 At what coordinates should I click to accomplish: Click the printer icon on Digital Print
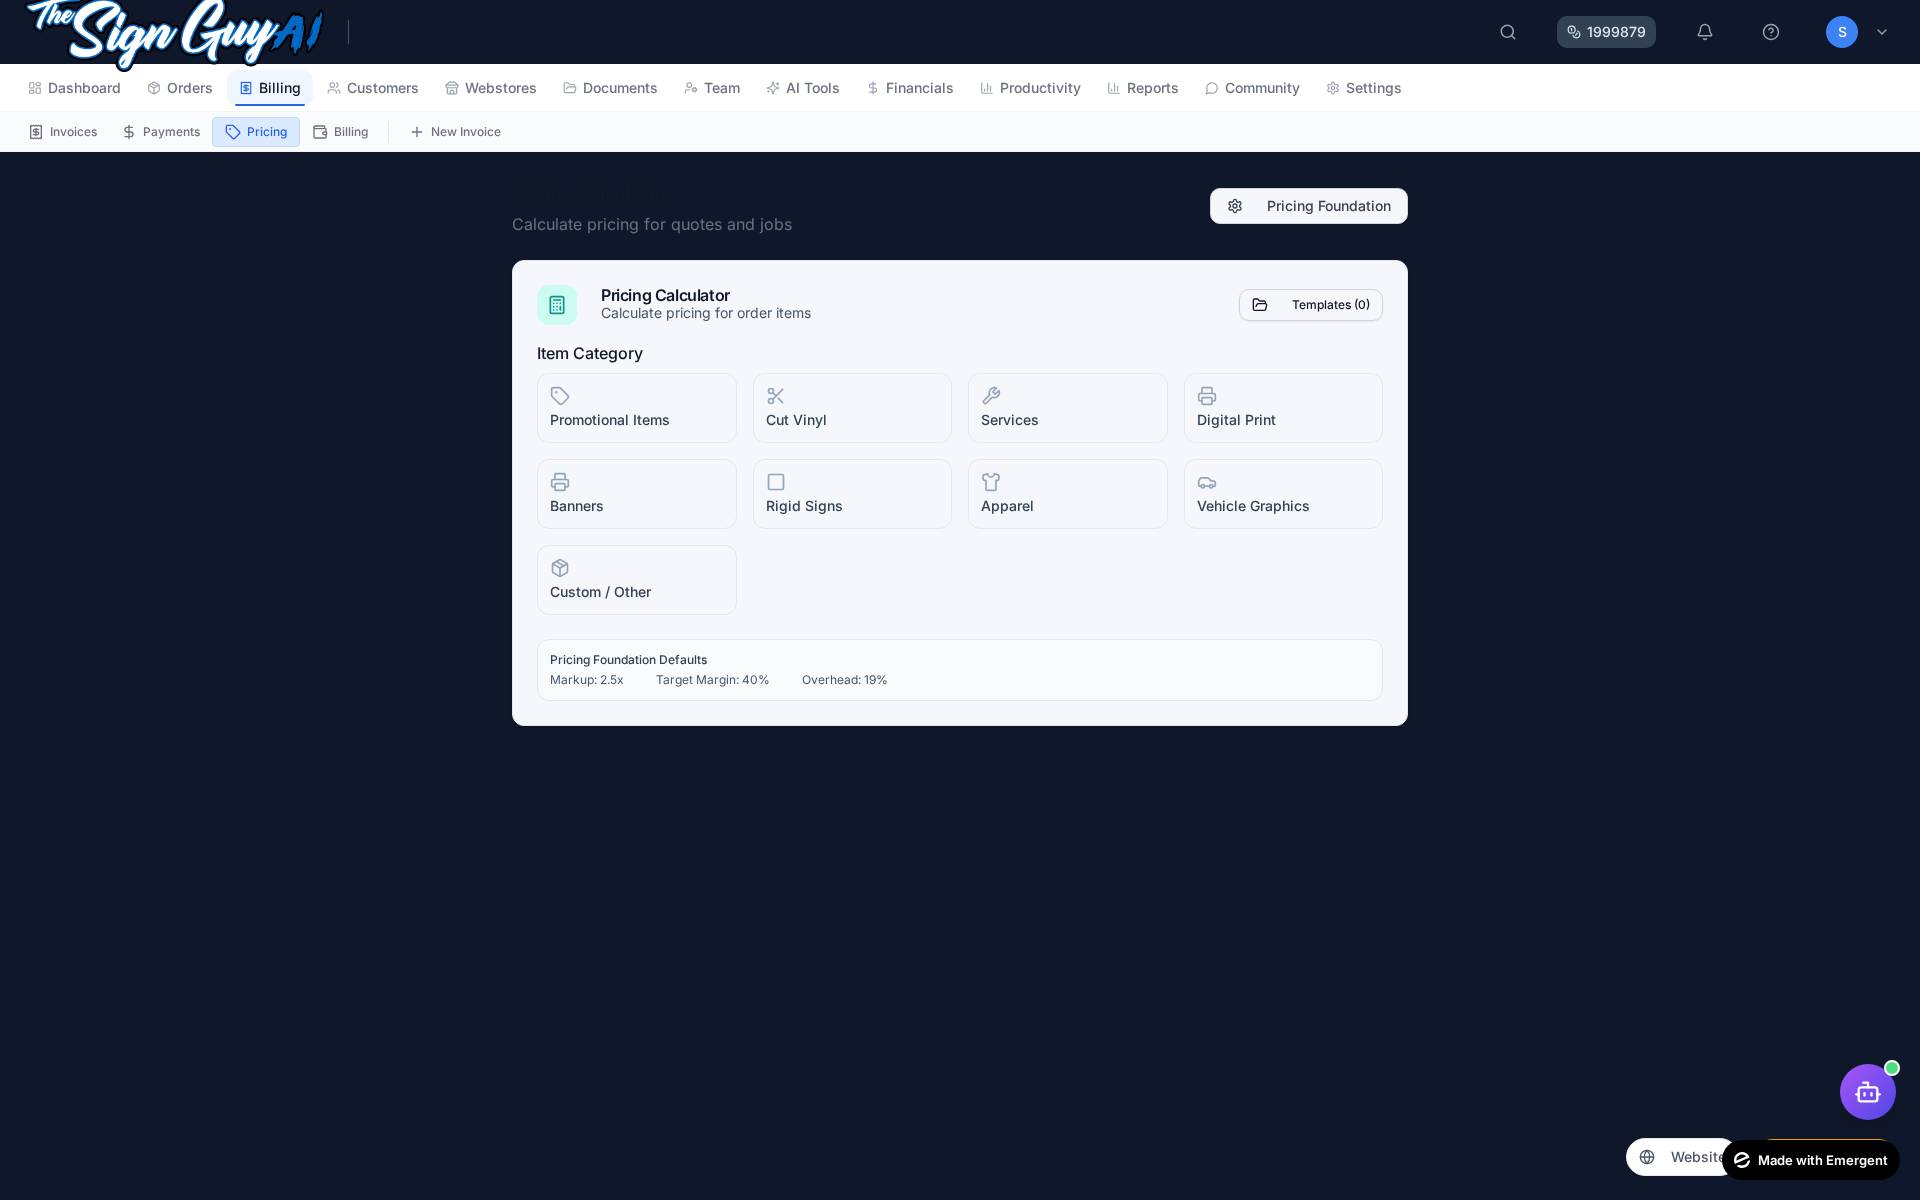point(1207,396)
